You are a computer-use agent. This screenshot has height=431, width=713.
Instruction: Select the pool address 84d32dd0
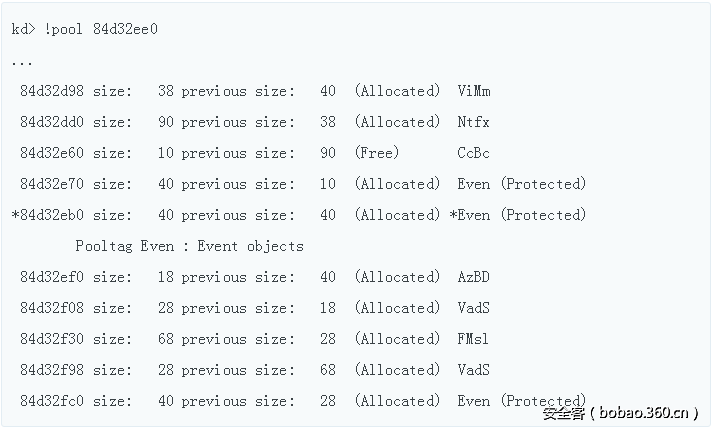click(x=52, y=122)
